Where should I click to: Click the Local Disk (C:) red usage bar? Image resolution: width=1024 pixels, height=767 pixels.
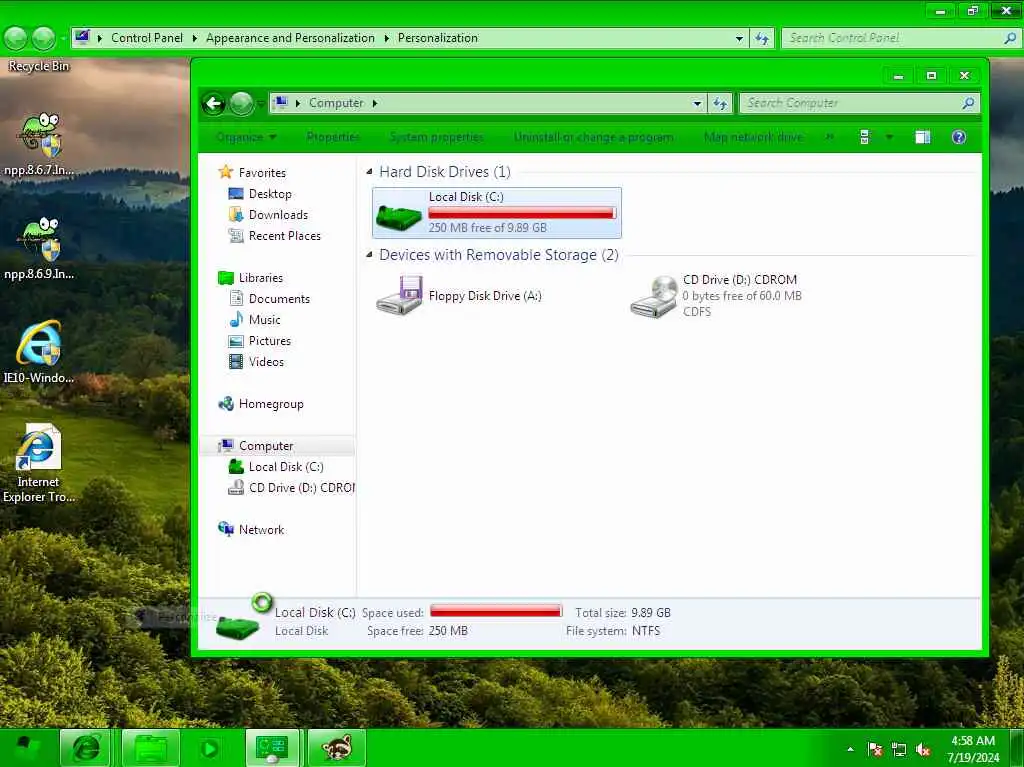point(522,213)
